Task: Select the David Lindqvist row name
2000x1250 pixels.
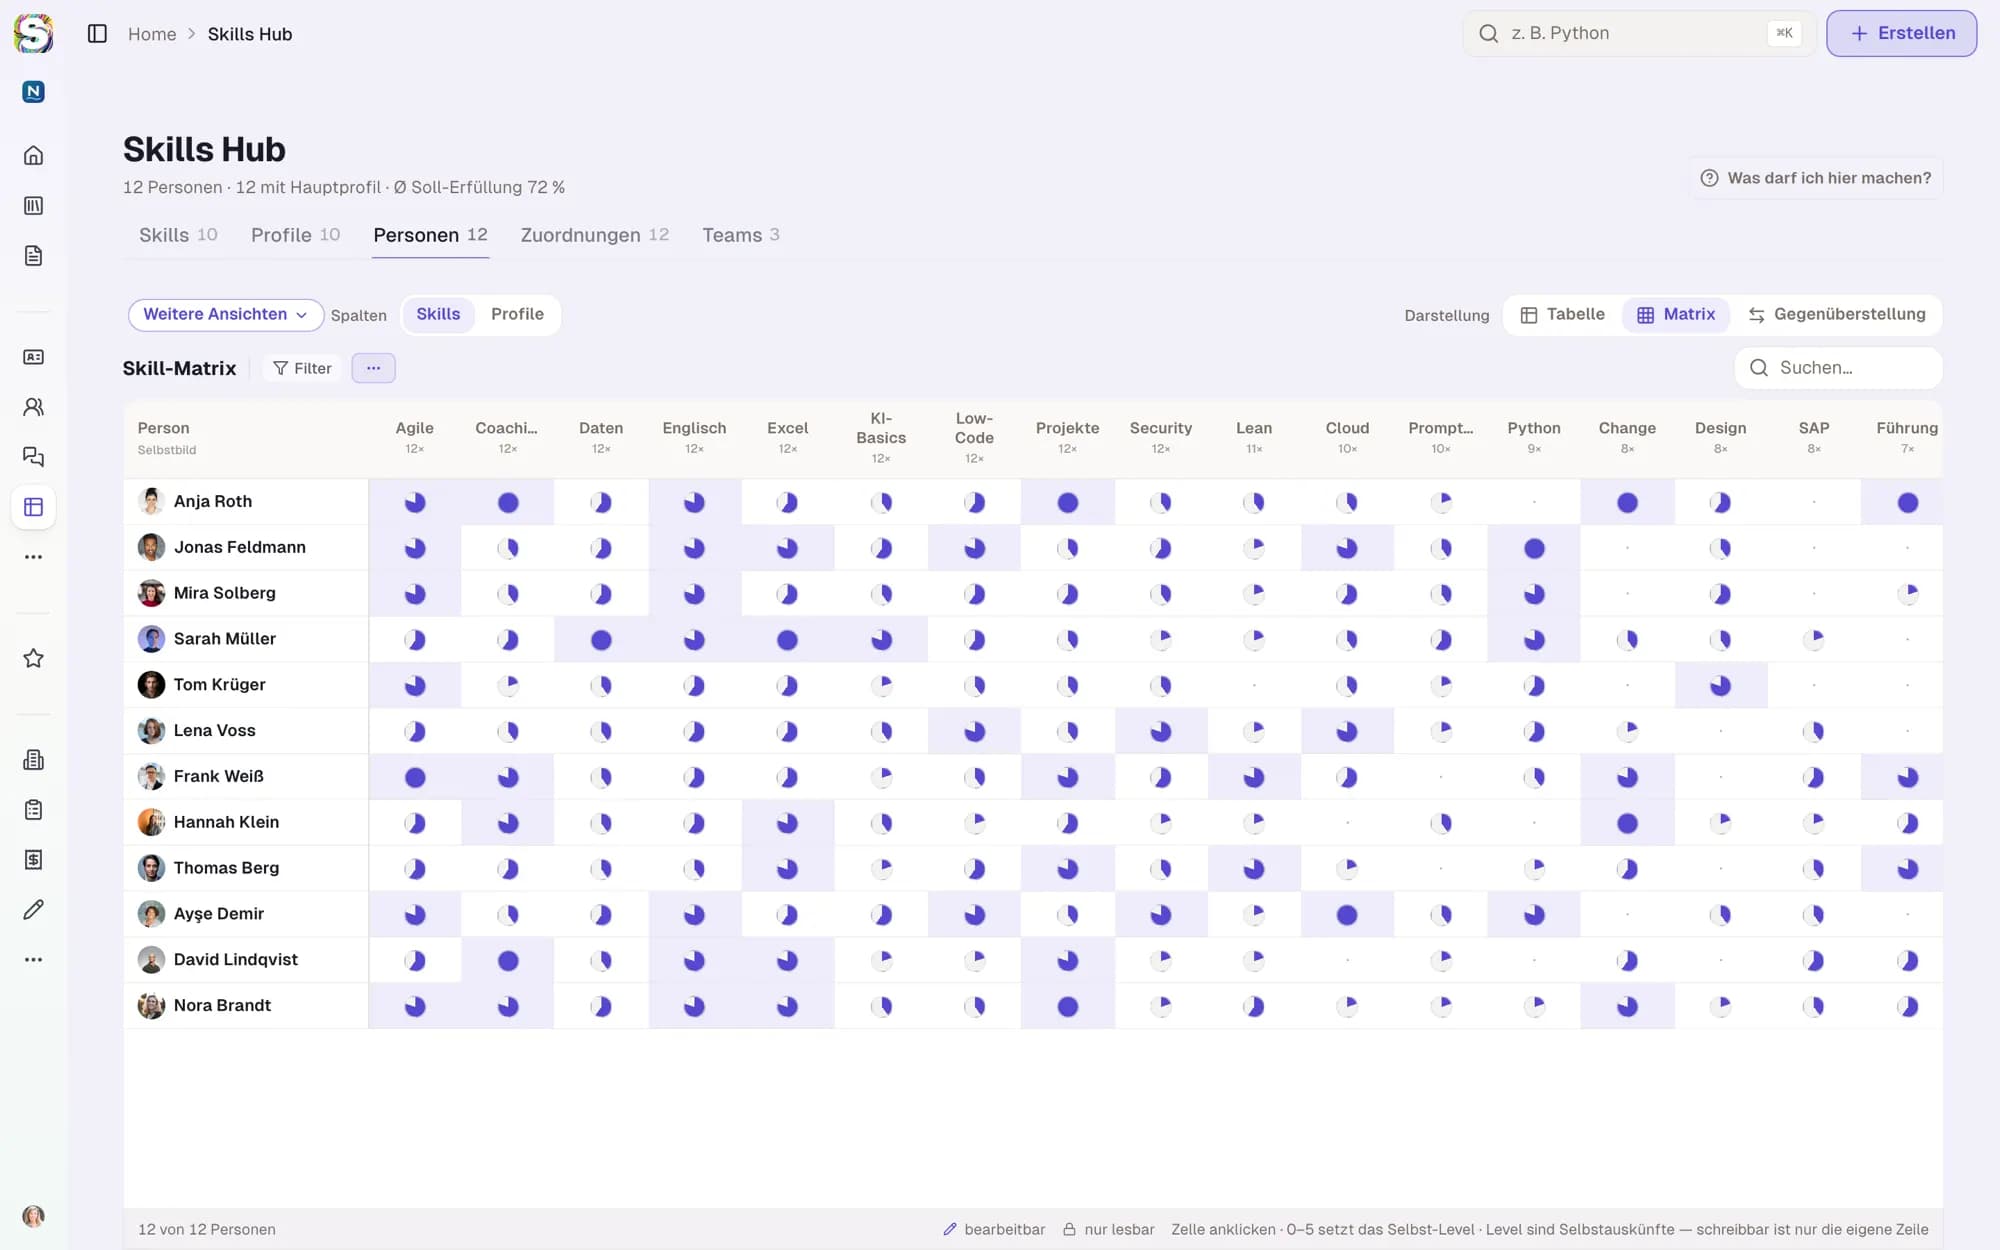Action: (x=235, y=960)
